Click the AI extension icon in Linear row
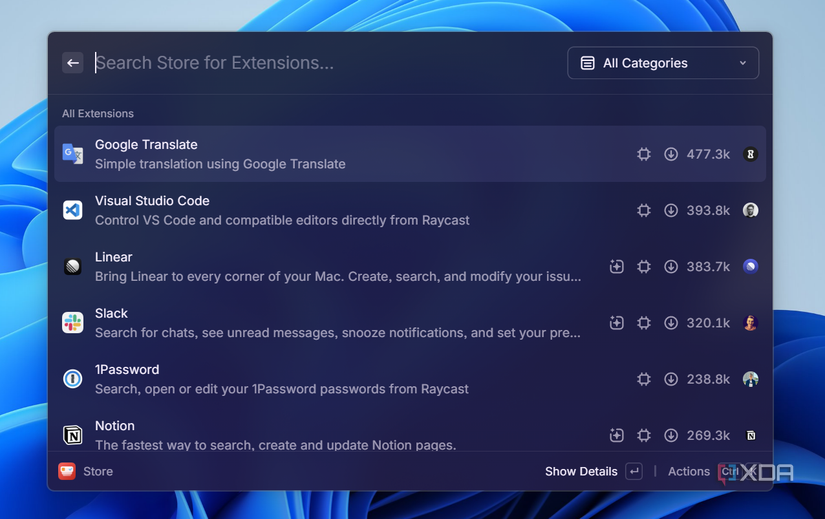The height and width of the screenshot is (519, 825). (x=617, y=267)
